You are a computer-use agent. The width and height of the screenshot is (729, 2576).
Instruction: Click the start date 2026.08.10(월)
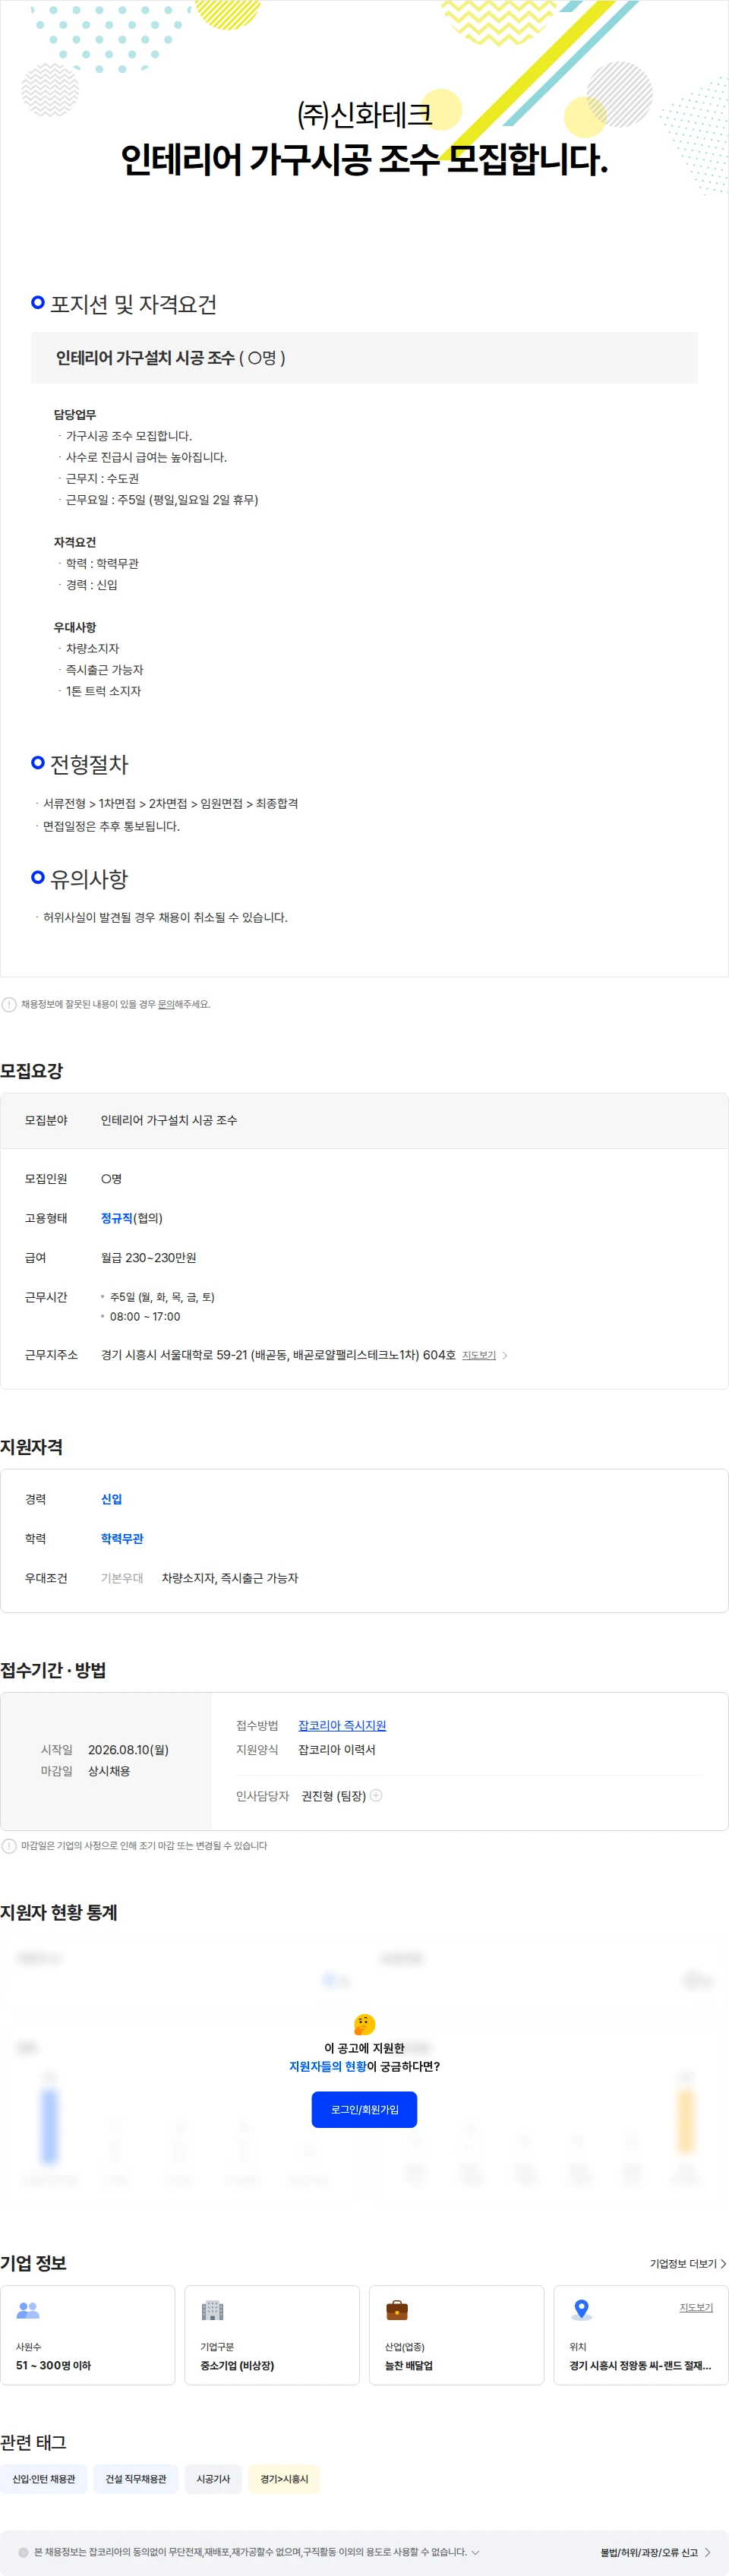(x=128, y=1749)
